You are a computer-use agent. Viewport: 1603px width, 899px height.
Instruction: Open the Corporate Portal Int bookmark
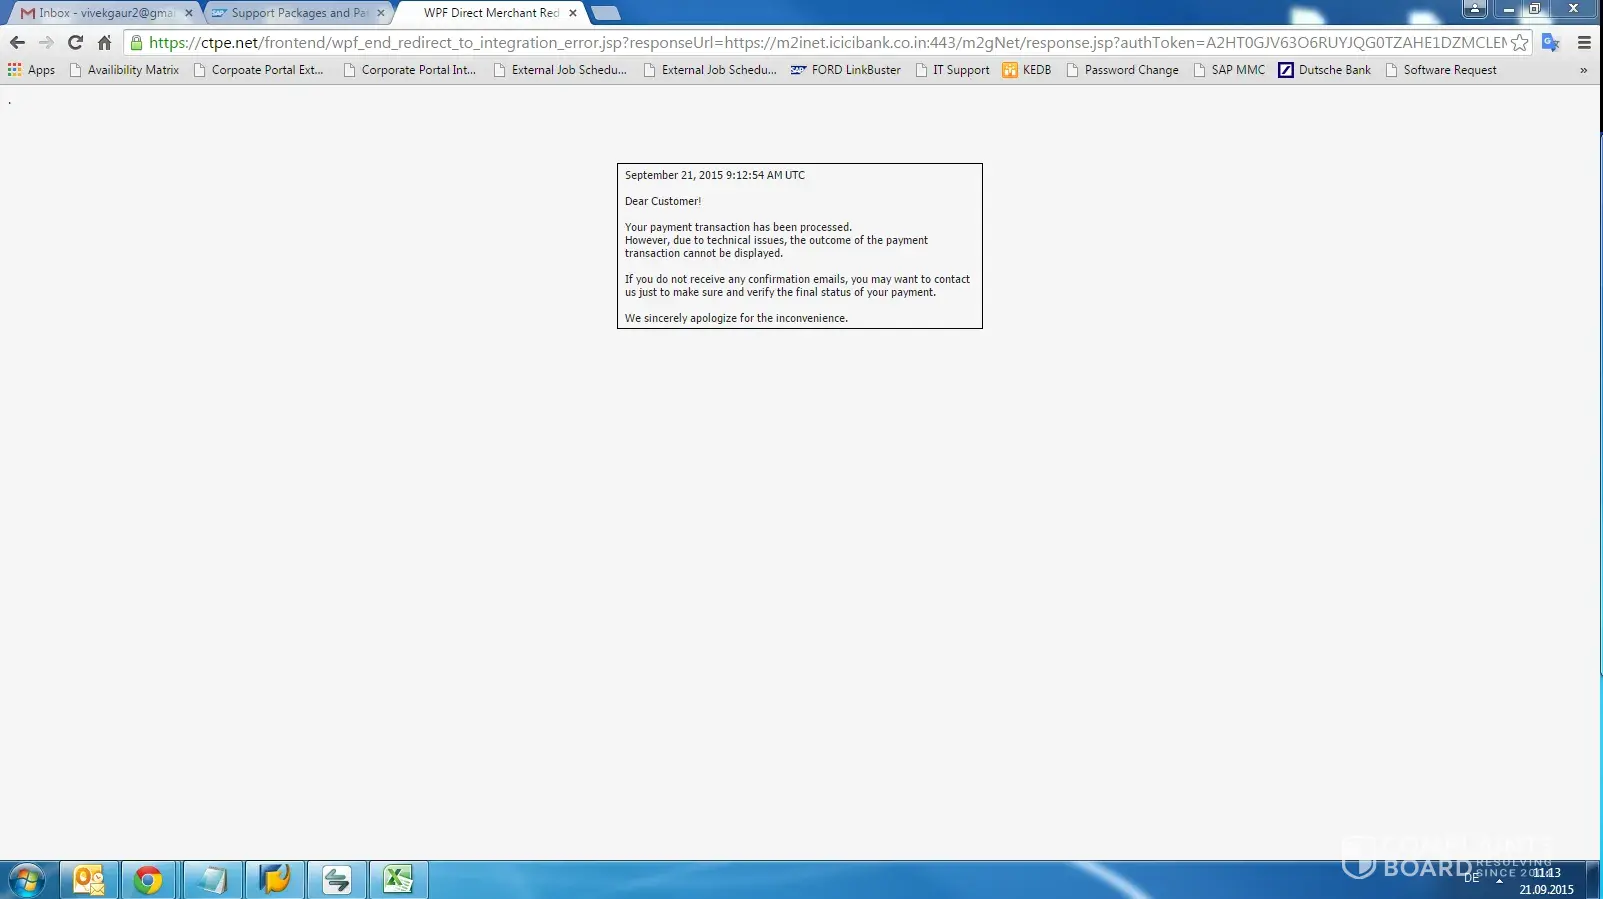point(409,70)
